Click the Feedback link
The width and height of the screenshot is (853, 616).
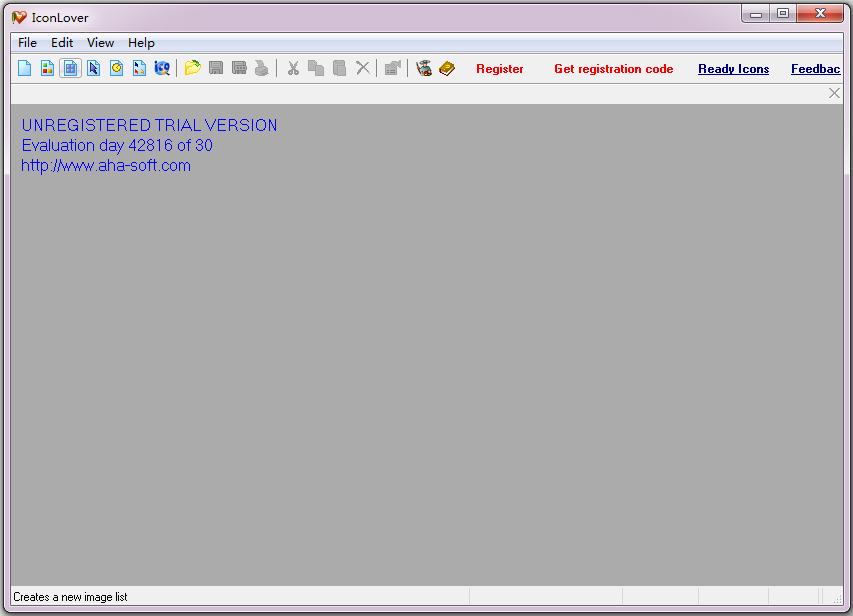pos(815,69)
